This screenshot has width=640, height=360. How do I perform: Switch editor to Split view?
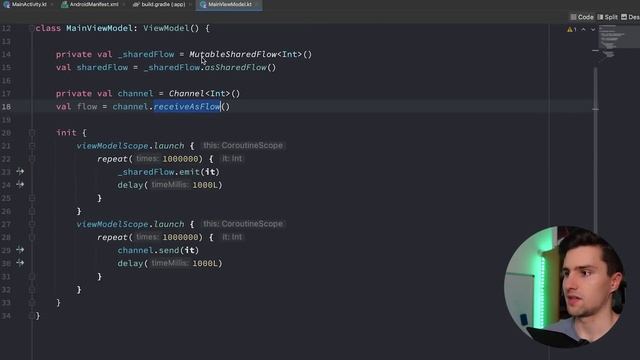[x=607, y=17]
